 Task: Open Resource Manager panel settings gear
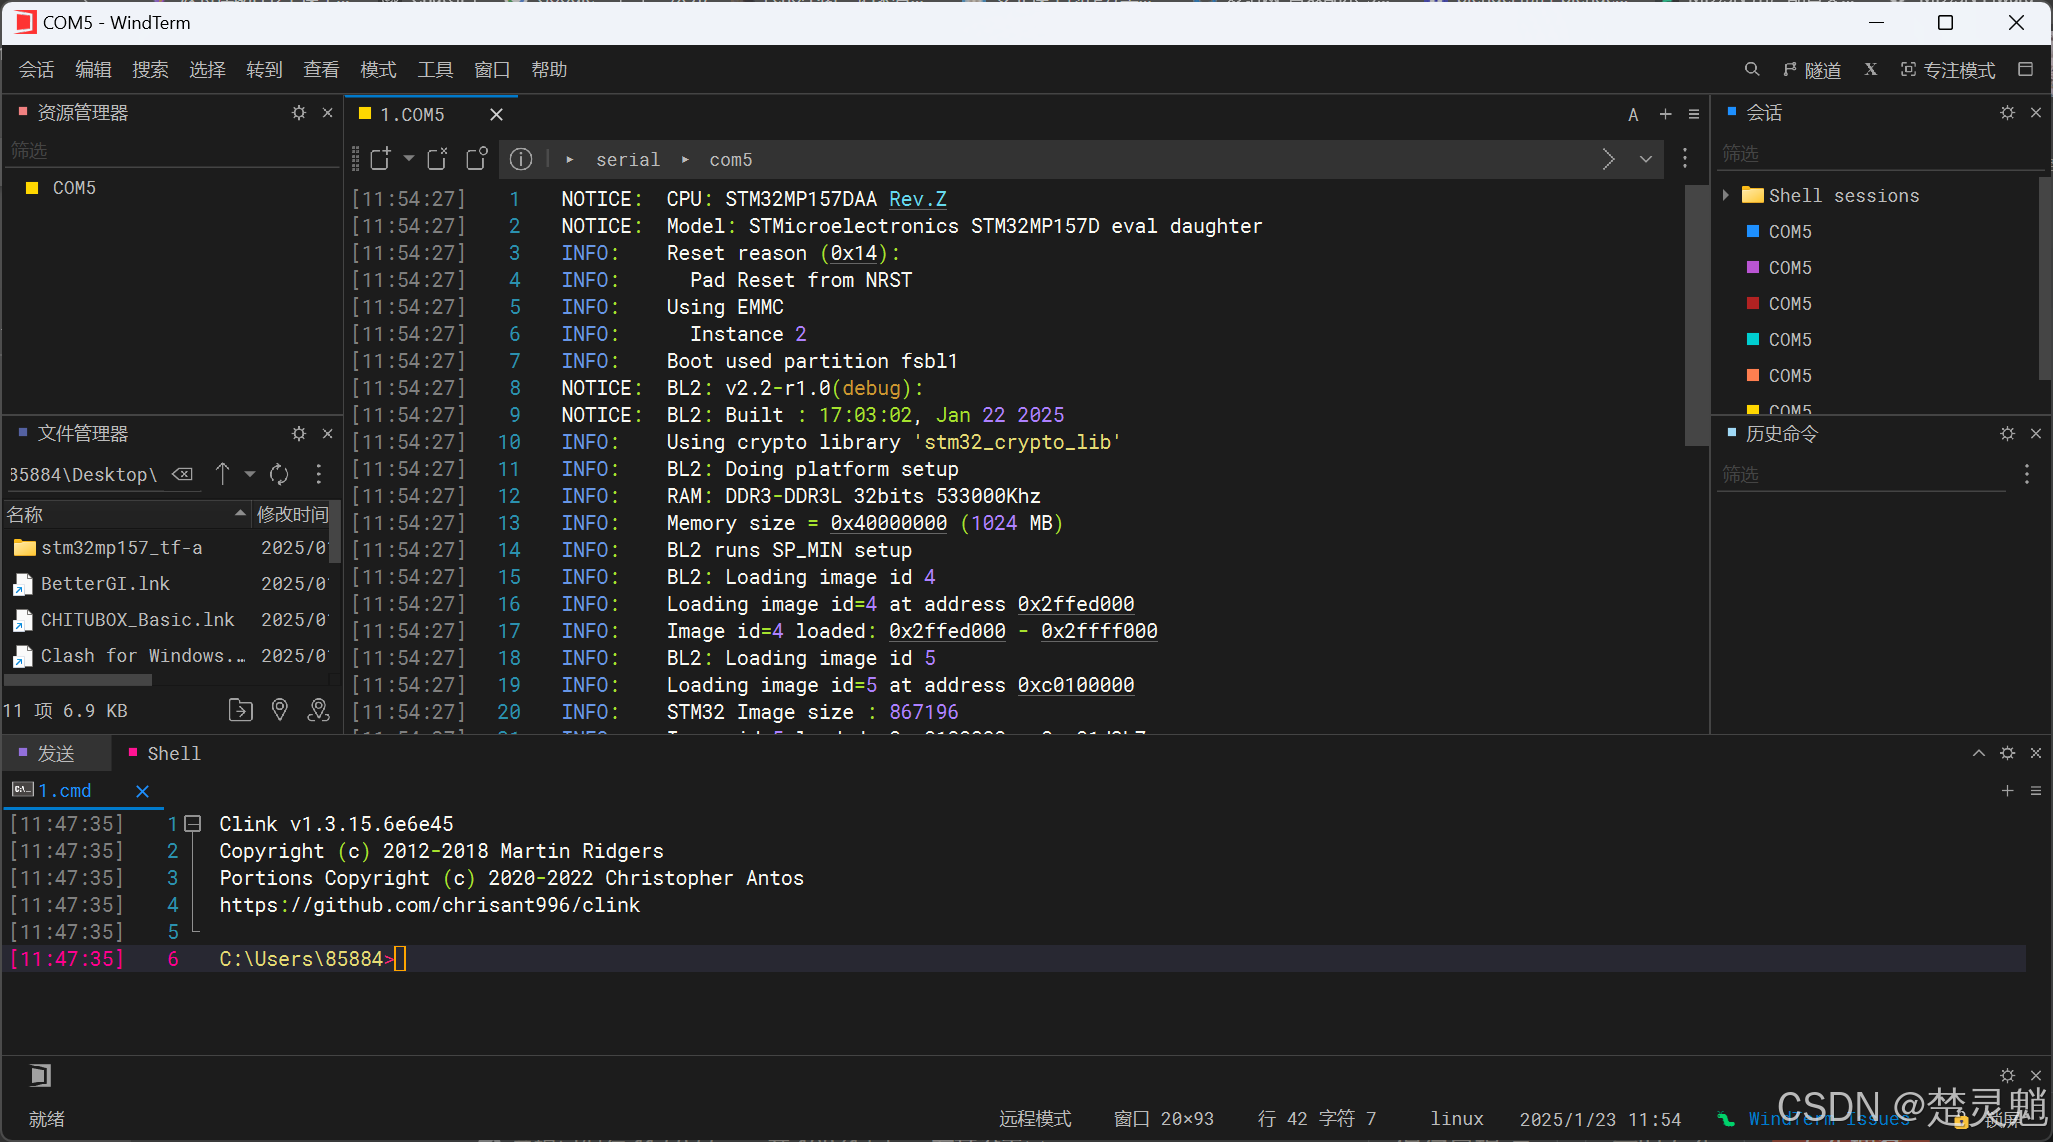(298, 113)
